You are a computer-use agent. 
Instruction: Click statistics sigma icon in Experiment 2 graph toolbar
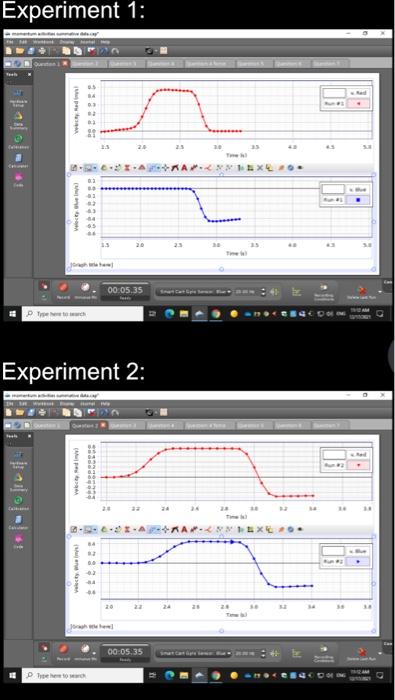click(x=126, y=530)
